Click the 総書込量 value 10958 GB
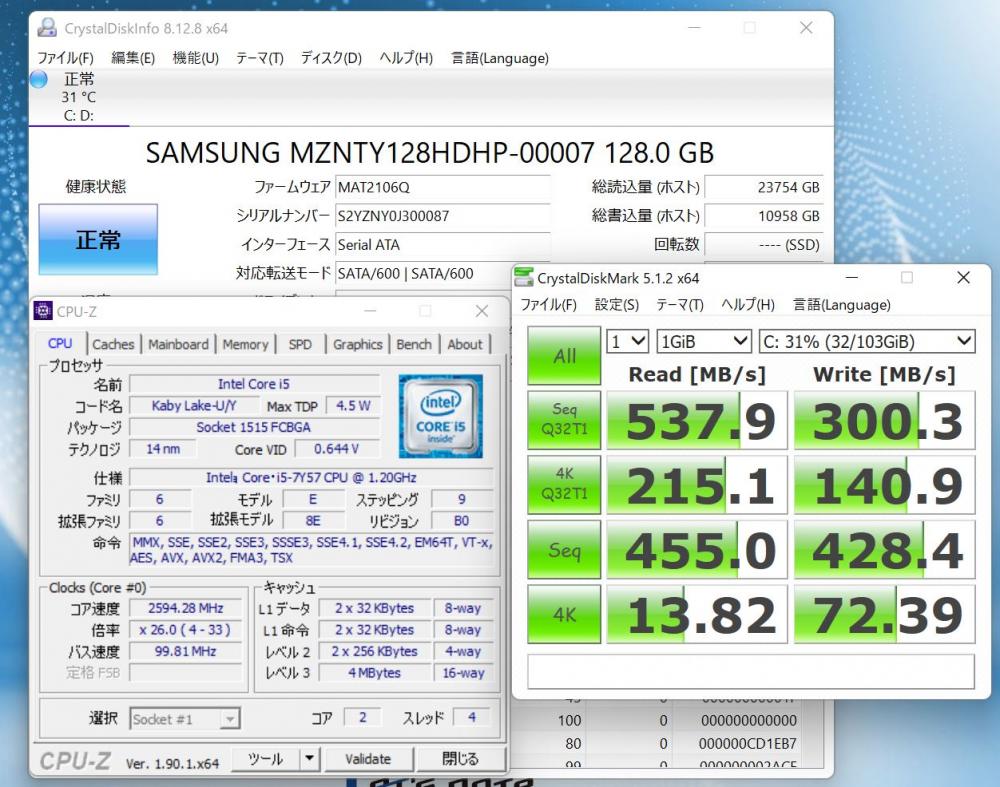 (764, 216)
